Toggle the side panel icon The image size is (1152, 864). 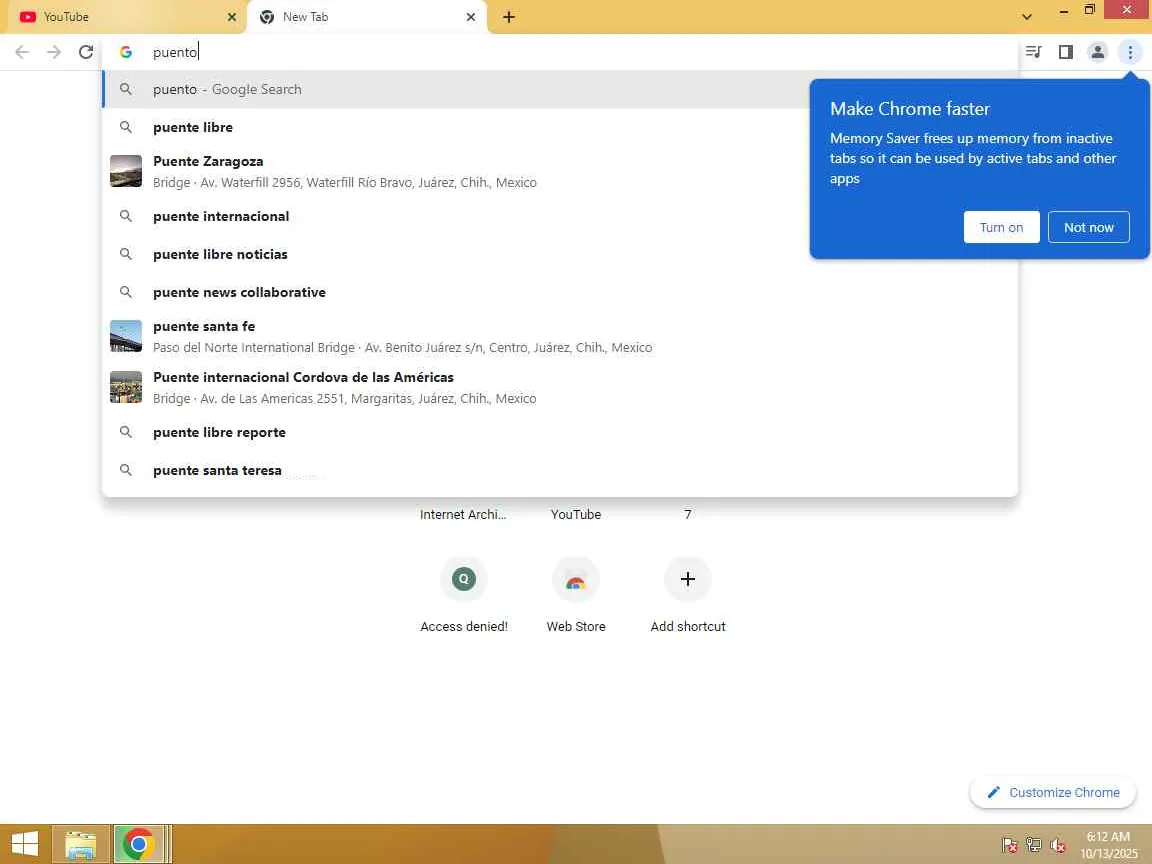[x=1065, y=51]
